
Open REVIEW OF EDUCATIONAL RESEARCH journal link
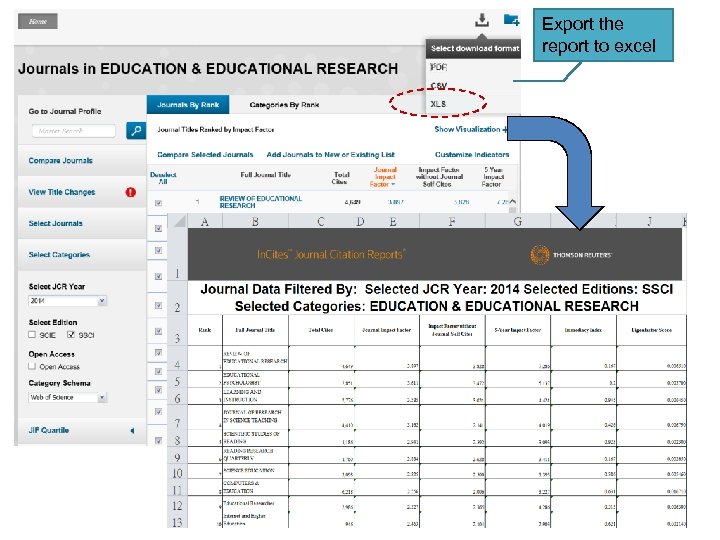260,202
